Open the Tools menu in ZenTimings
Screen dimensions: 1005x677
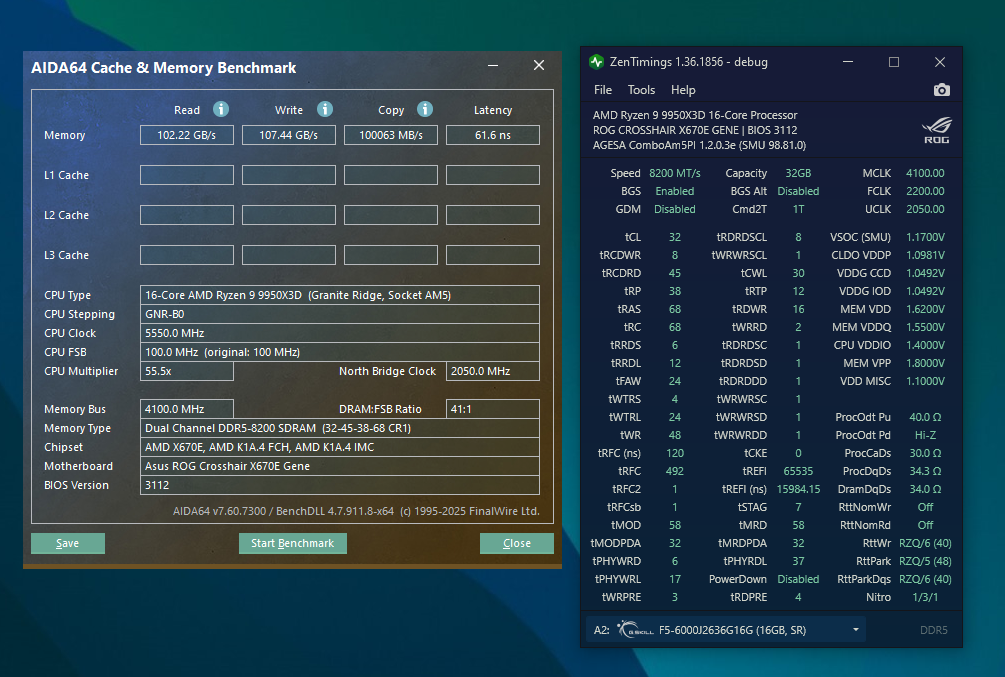pos(641,90)
